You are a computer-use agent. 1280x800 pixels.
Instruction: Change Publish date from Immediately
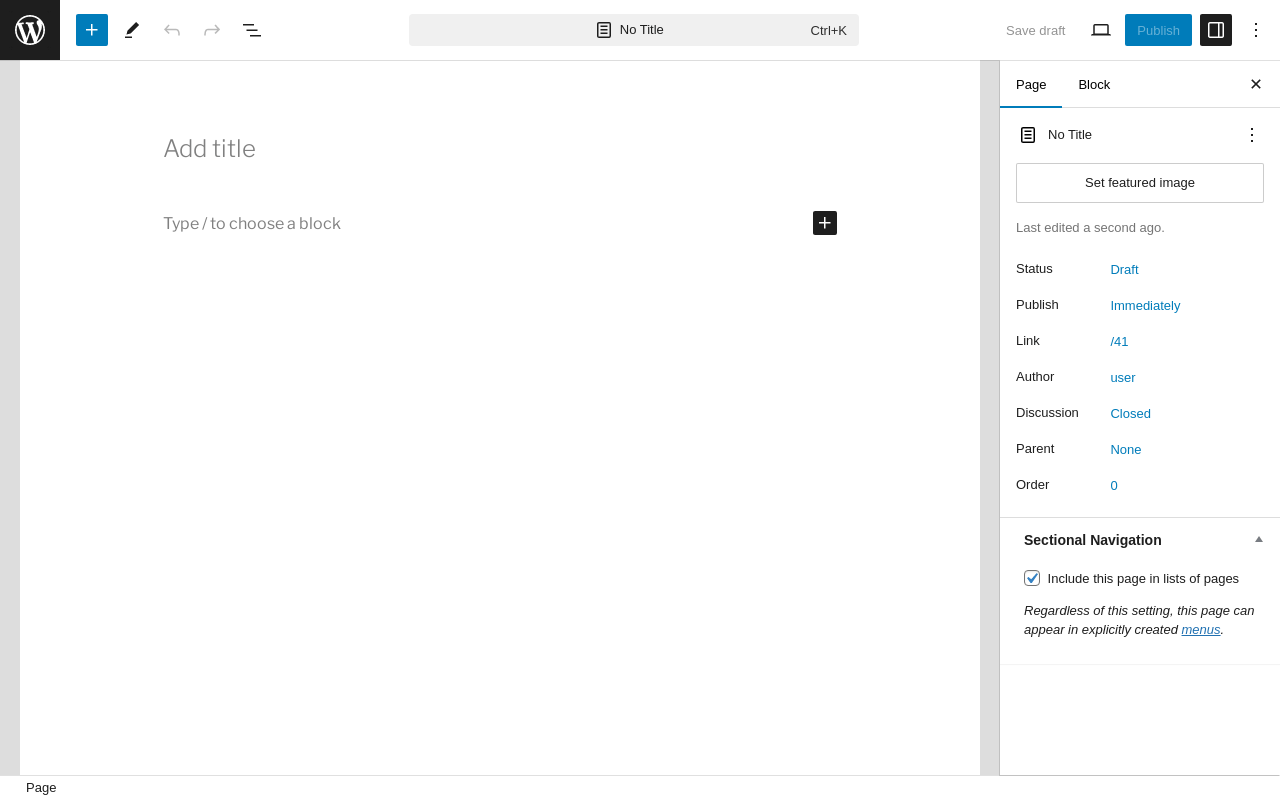point(1145,306)
